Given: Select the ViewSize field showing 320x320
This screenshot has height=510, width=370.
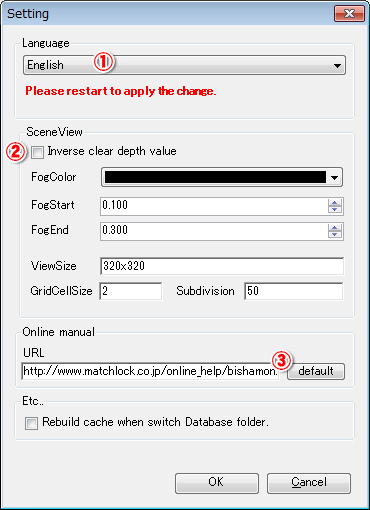Looking at the screenshot, I should 222,266.
